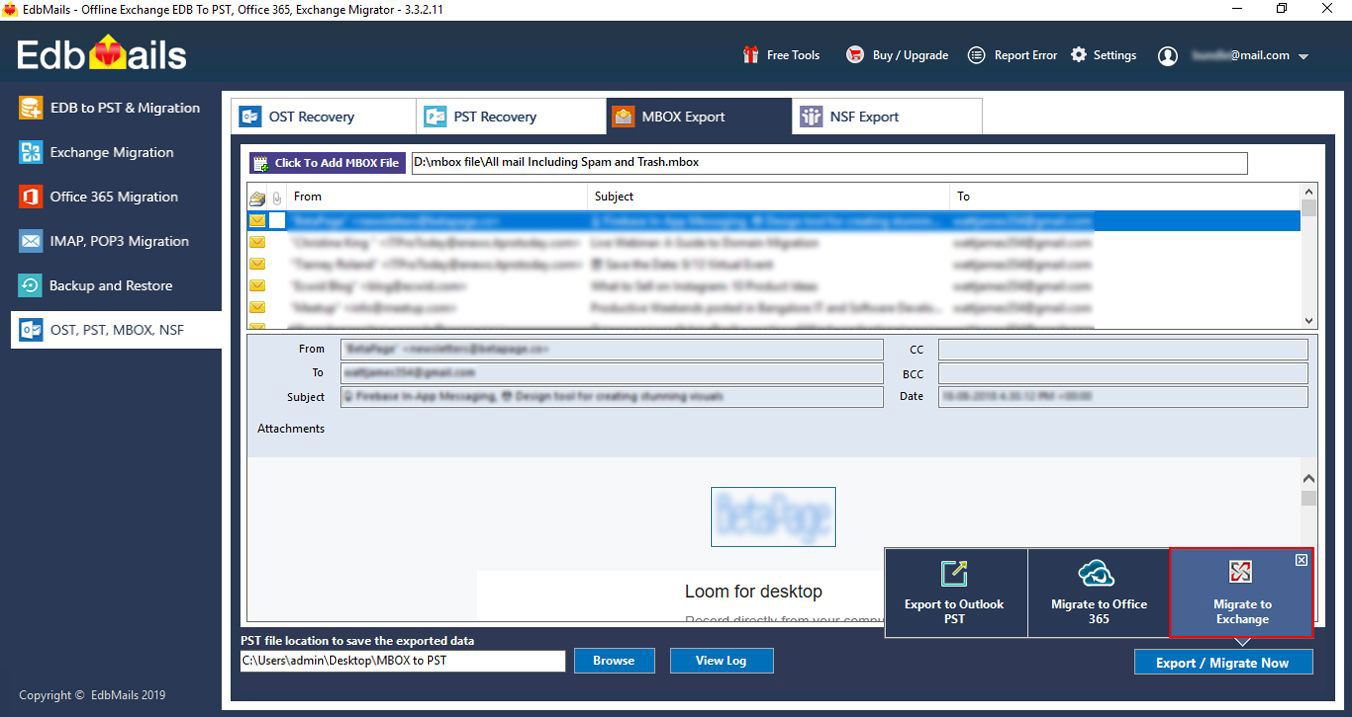1352x717 pixels.
Task: Click the Subject field in message details
Action: click(612, 397)
